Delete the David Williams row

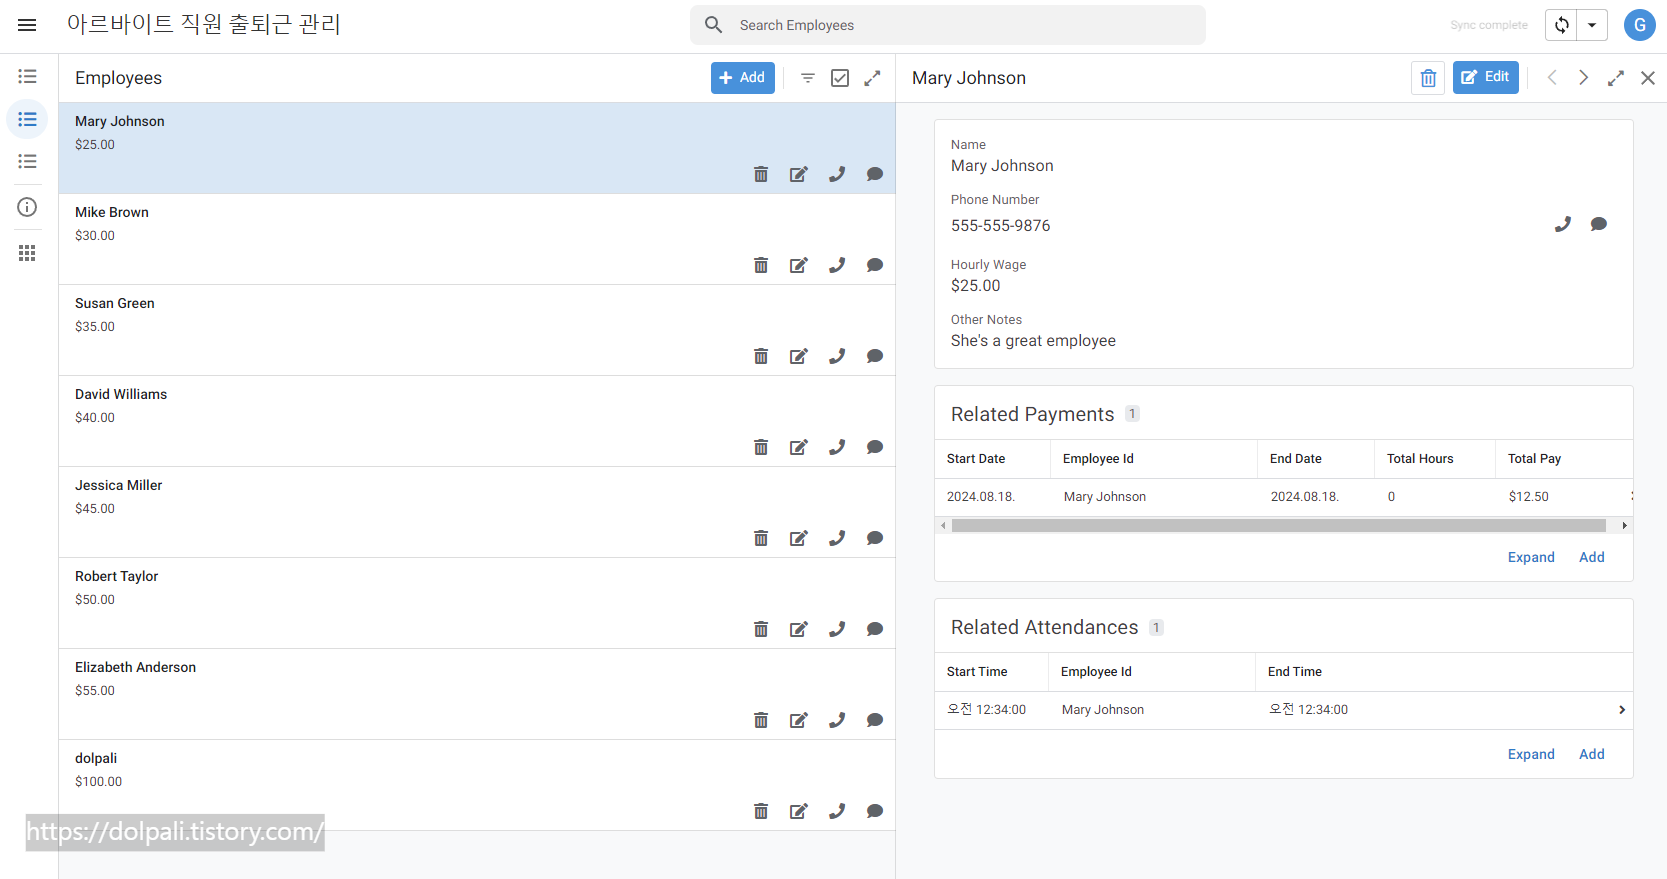point(761,447)
